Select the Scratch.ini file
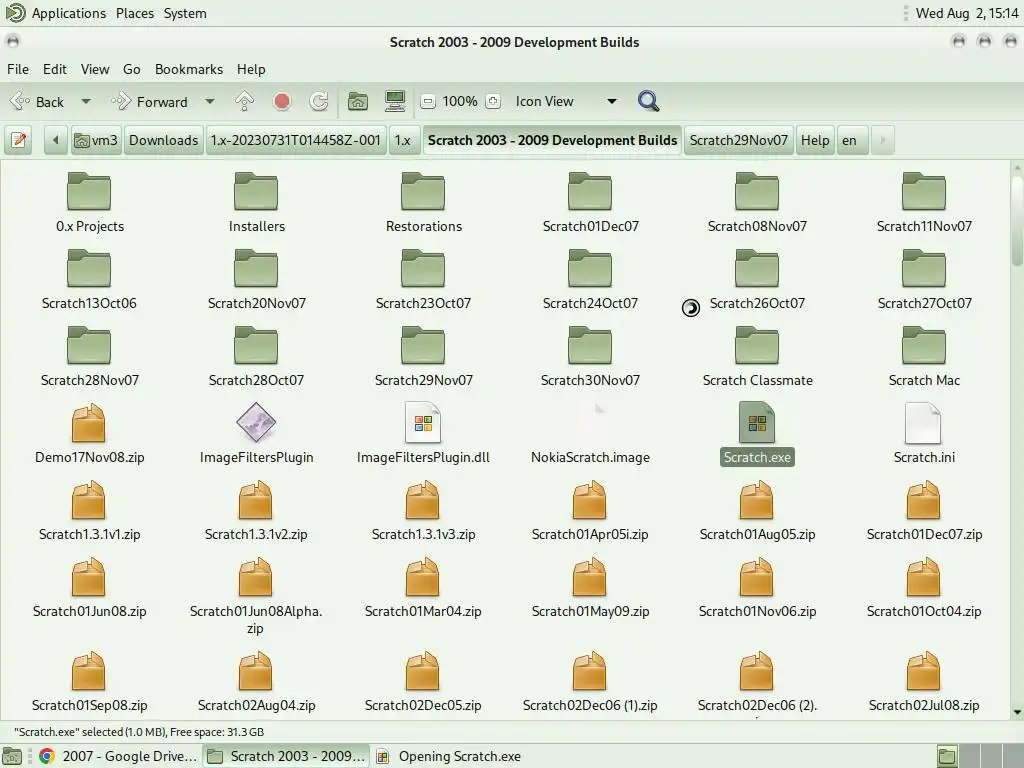The image size is (1024, 768). [924, 434]
